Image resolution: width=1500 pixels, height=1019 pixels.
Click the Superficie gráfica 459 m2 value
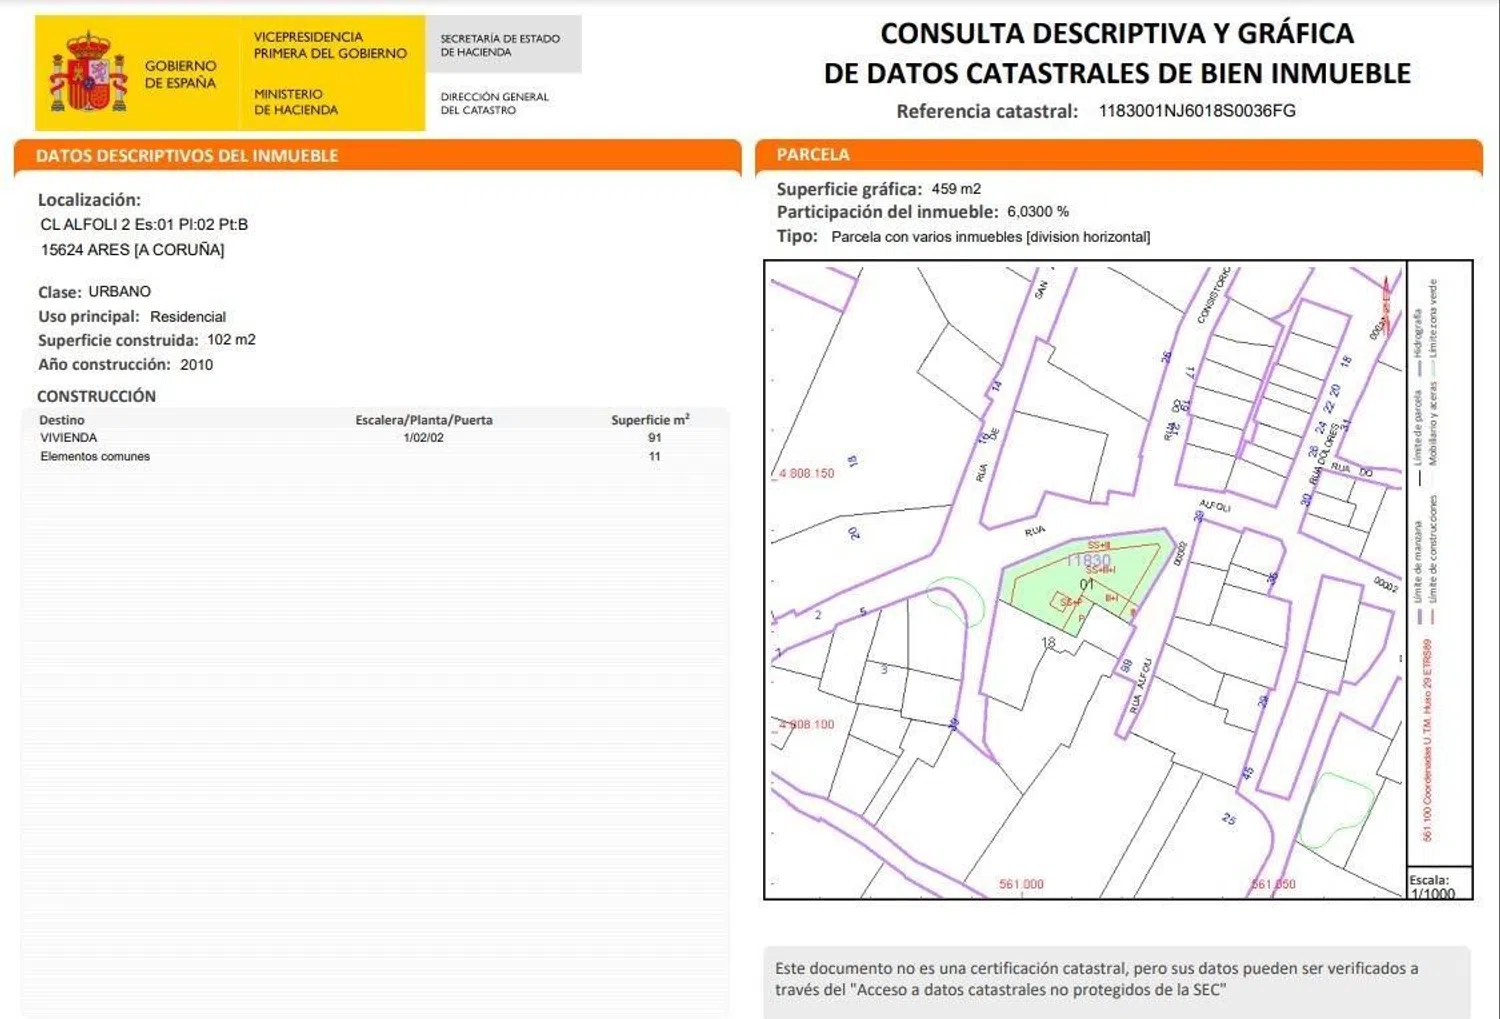(956, 189)
